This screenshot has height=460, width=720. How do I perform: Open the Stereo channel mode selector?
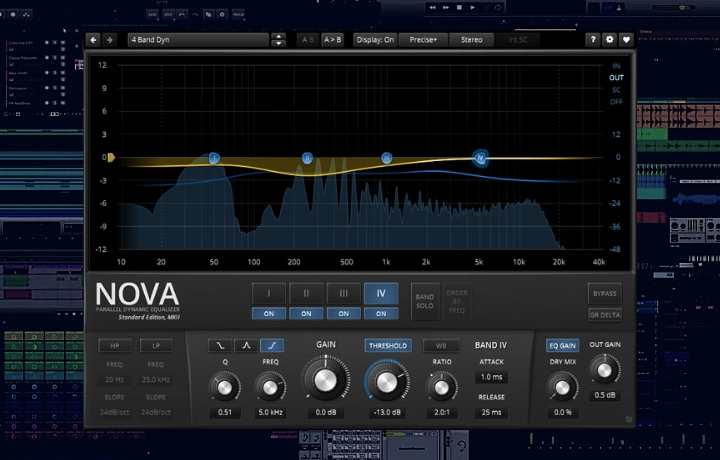click(x=472, y=40)
